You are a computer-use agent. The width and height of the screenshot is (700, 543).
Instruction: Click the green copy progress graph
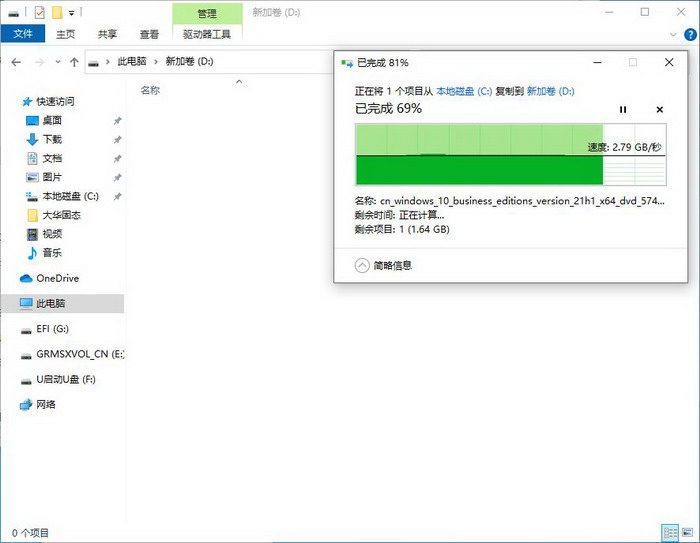[480, 155]
